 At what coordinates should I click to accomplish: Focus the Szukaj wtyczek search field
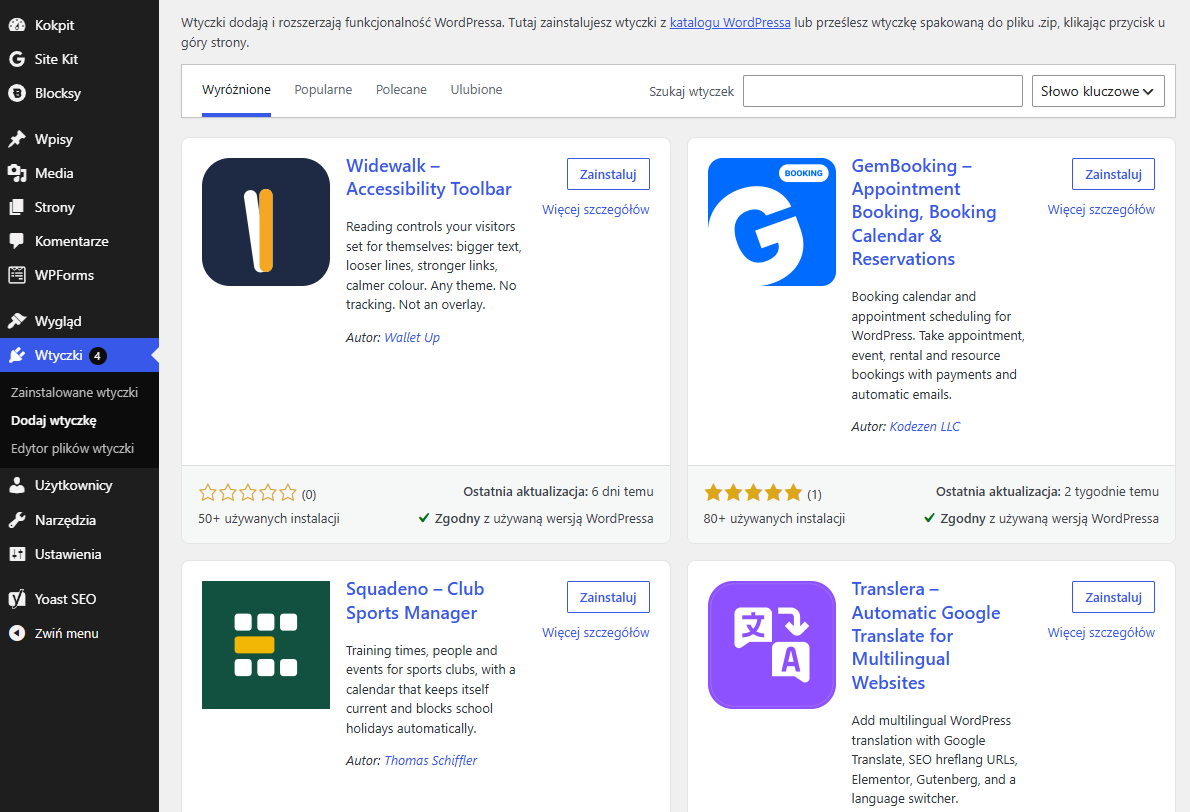tap(883, 91)
